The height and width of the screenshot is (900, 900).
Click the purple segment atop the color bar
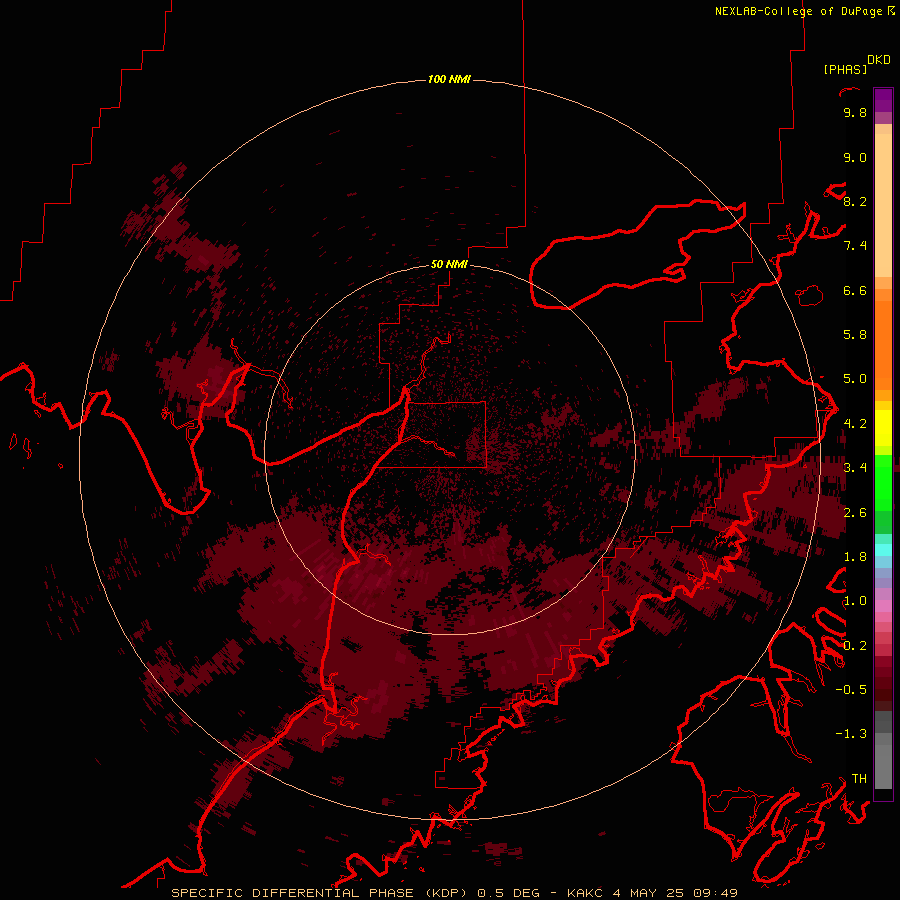[x=883, y=100]
